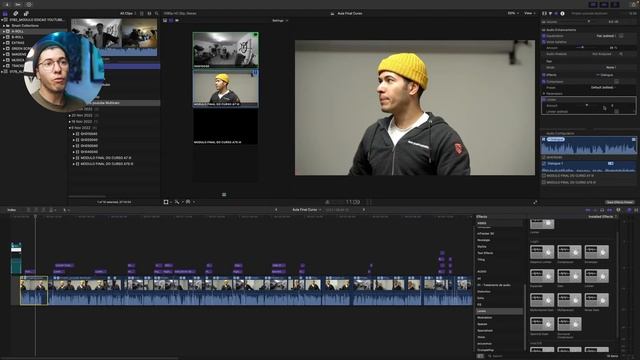The height and width of the screenshot is (360, 640).
Task: Open the Titles and Generators sidebar icon
Action: tap(26, 13)
